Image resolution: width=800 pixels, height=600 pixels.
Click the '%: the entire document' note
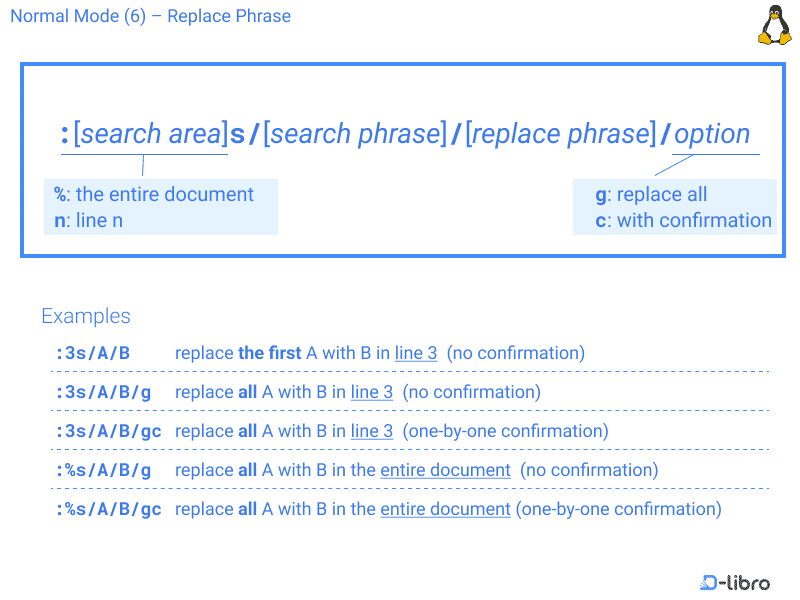[154, 194]
